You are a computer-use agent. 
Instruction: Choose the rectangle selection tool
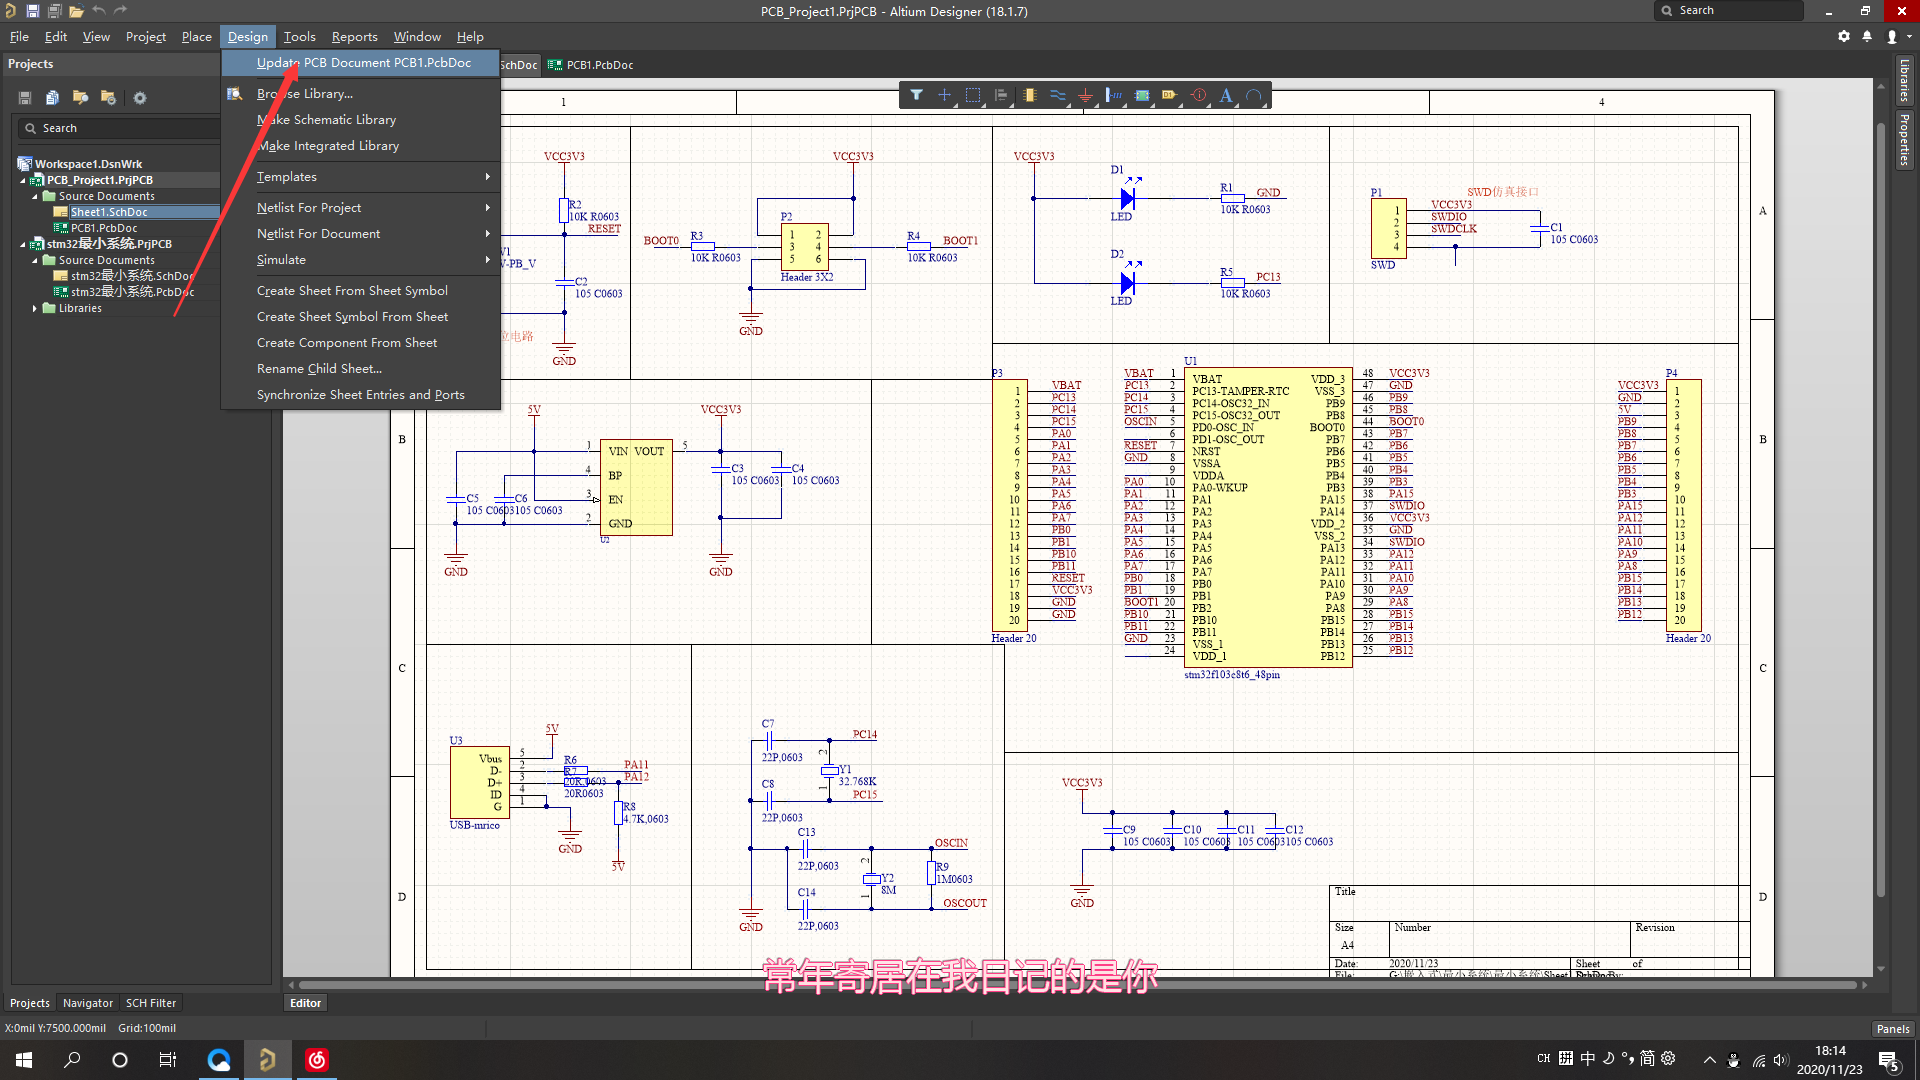pos(972,95)
